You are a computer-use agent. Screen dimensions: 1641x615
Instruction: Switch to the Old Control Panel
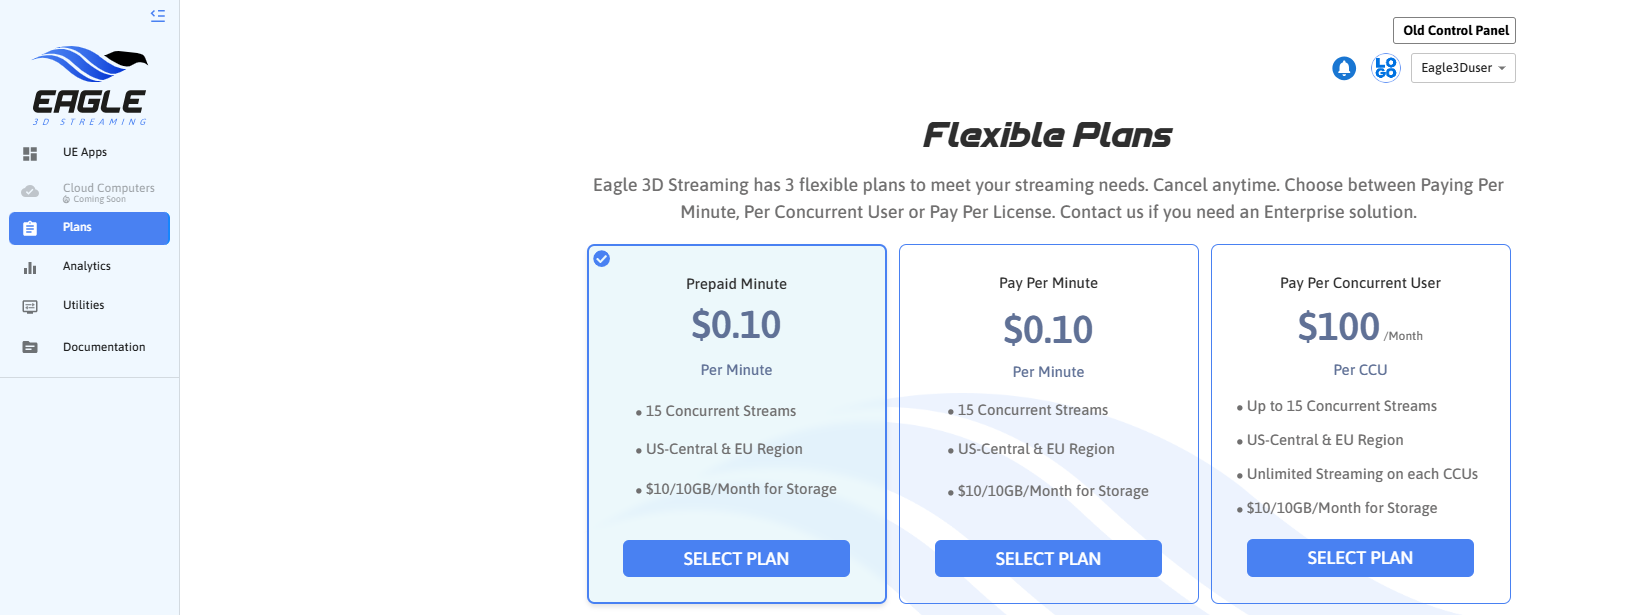click(1454, 30)
